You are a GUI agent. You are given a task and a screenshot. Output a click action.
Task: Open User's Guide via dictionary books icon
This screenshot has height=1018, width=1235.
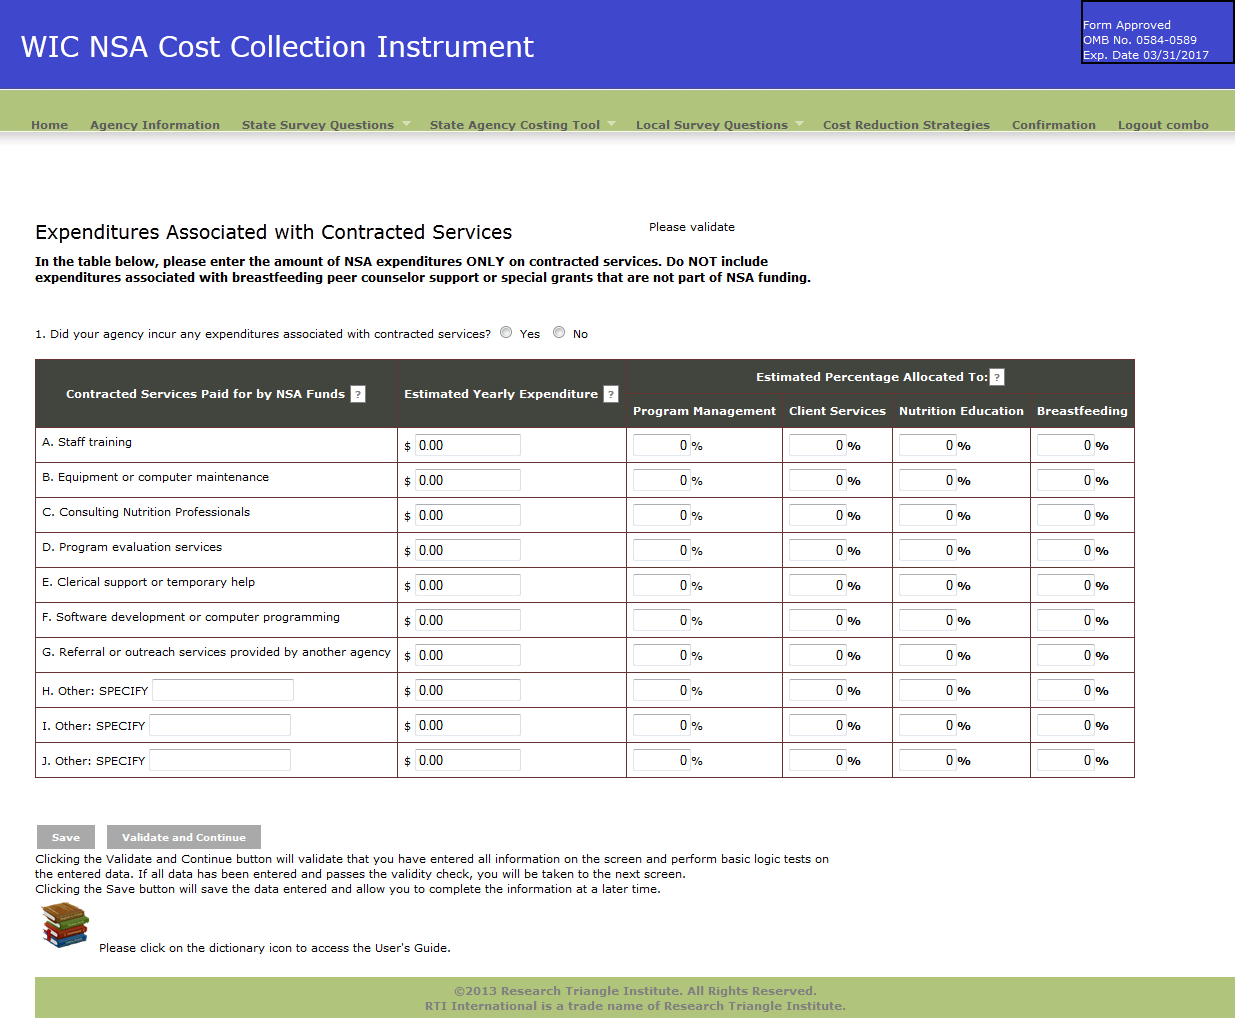click(65, 925)
